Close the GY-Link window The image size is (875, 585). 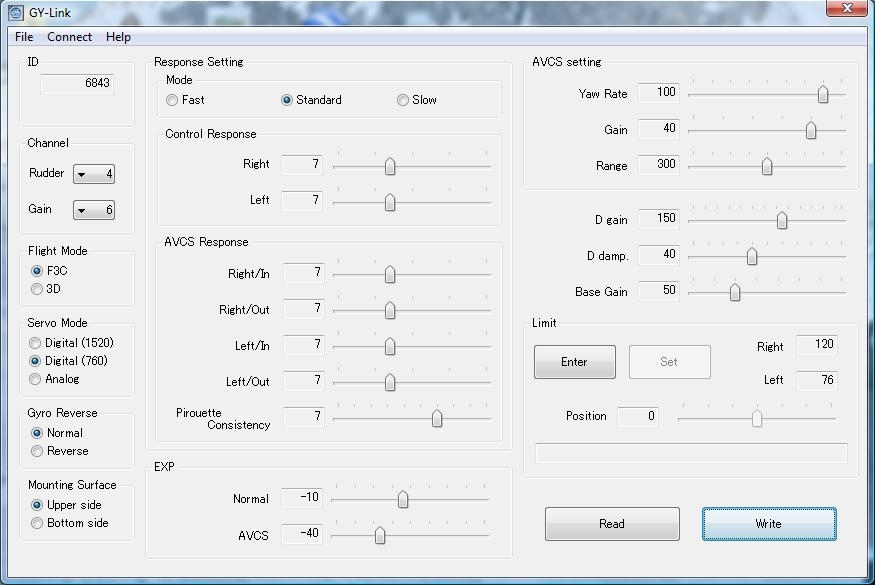tap(846, 9)
